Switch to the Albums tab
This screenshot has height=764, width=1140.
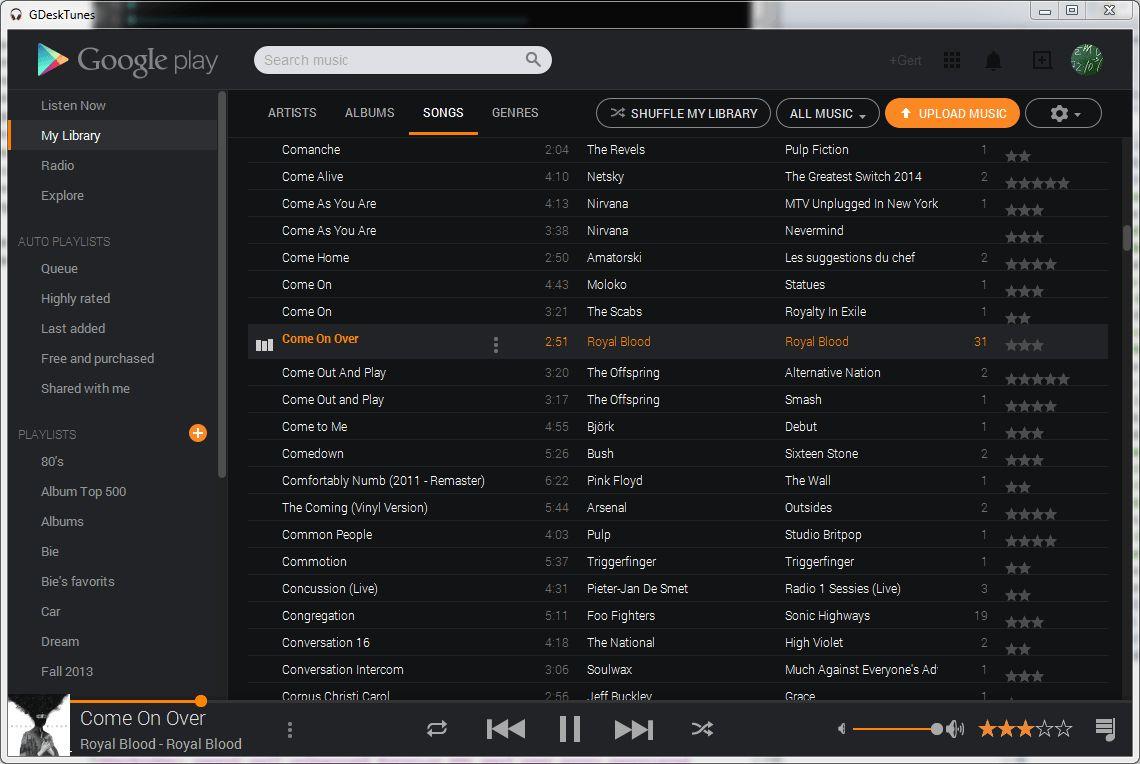[x=369, y=113]
